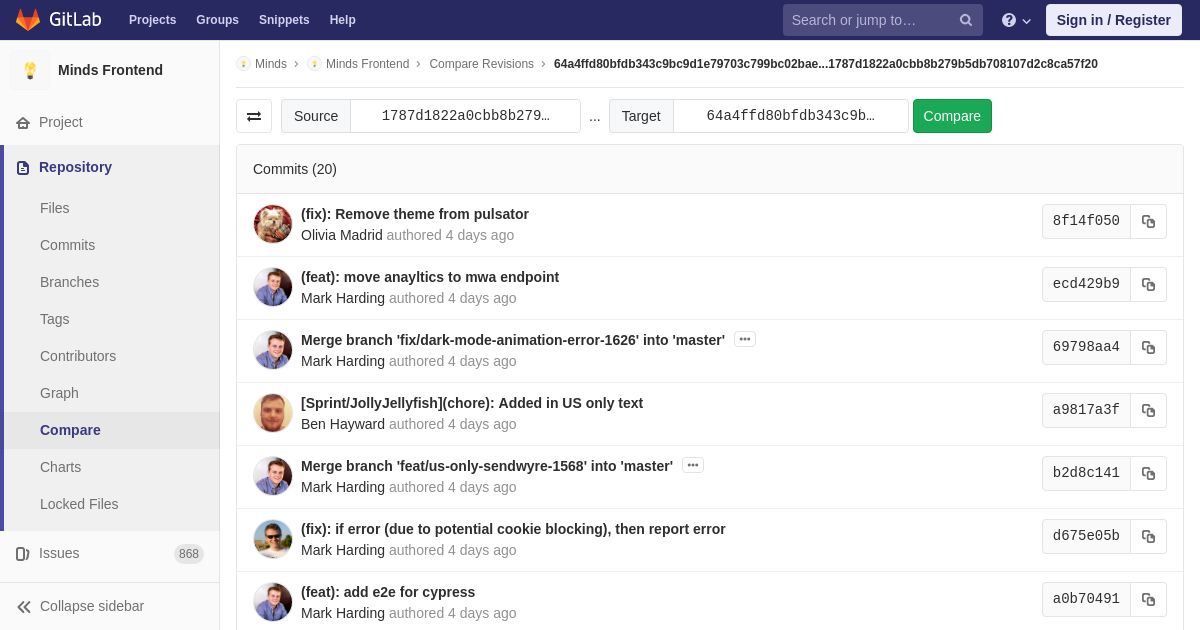Copy commit SHA d675e05b
This screenshot has height=630, width=1200.
(x=1148, y=536)
